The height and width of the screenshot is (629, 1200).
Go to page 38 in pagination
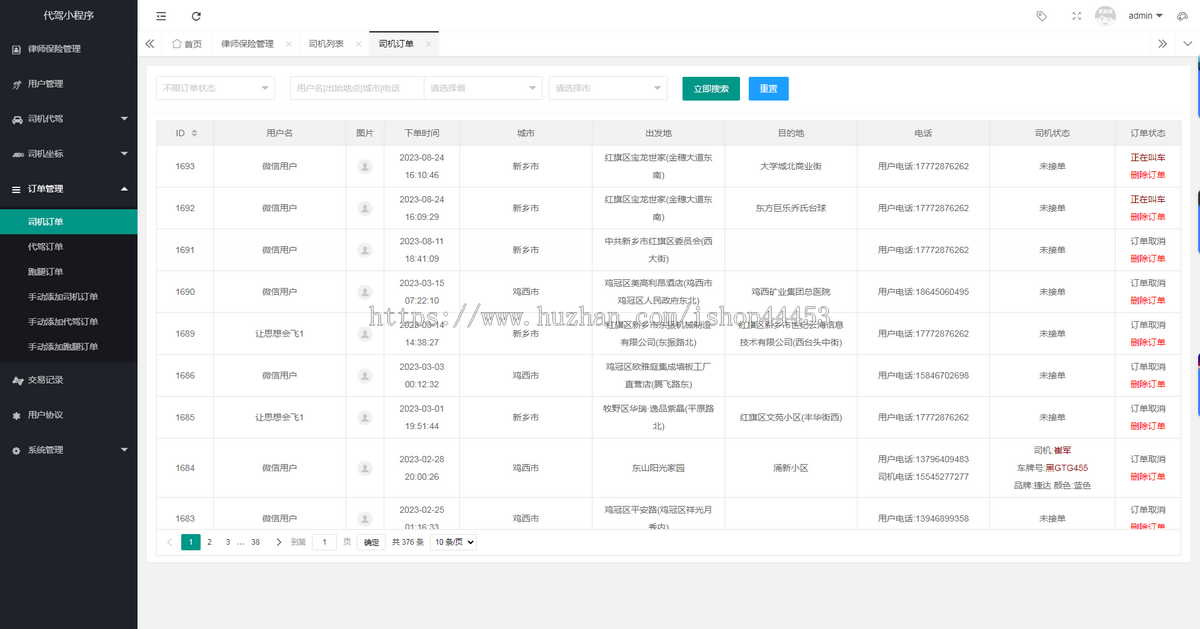[255, 542]
